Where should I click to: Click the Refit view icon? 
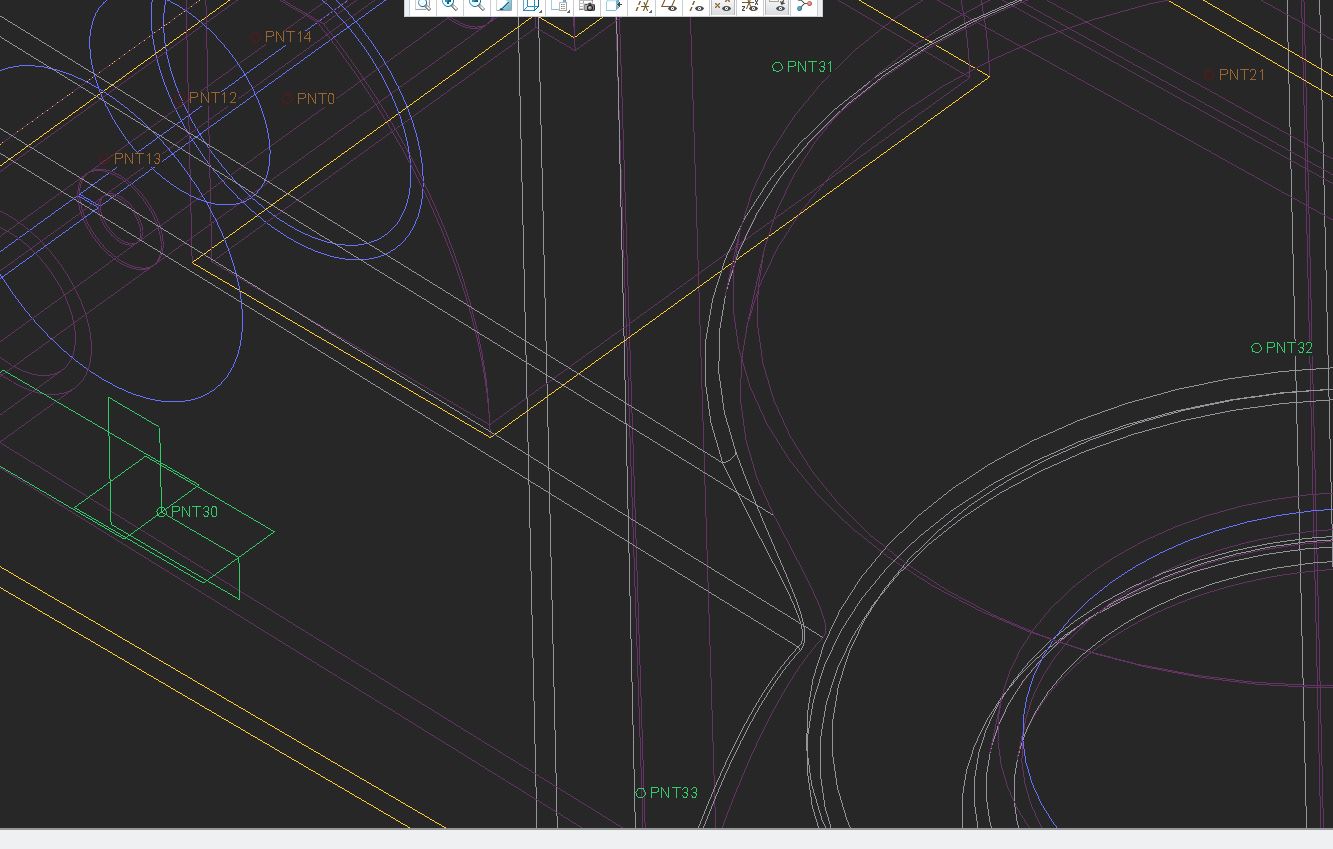coord(423,5)
